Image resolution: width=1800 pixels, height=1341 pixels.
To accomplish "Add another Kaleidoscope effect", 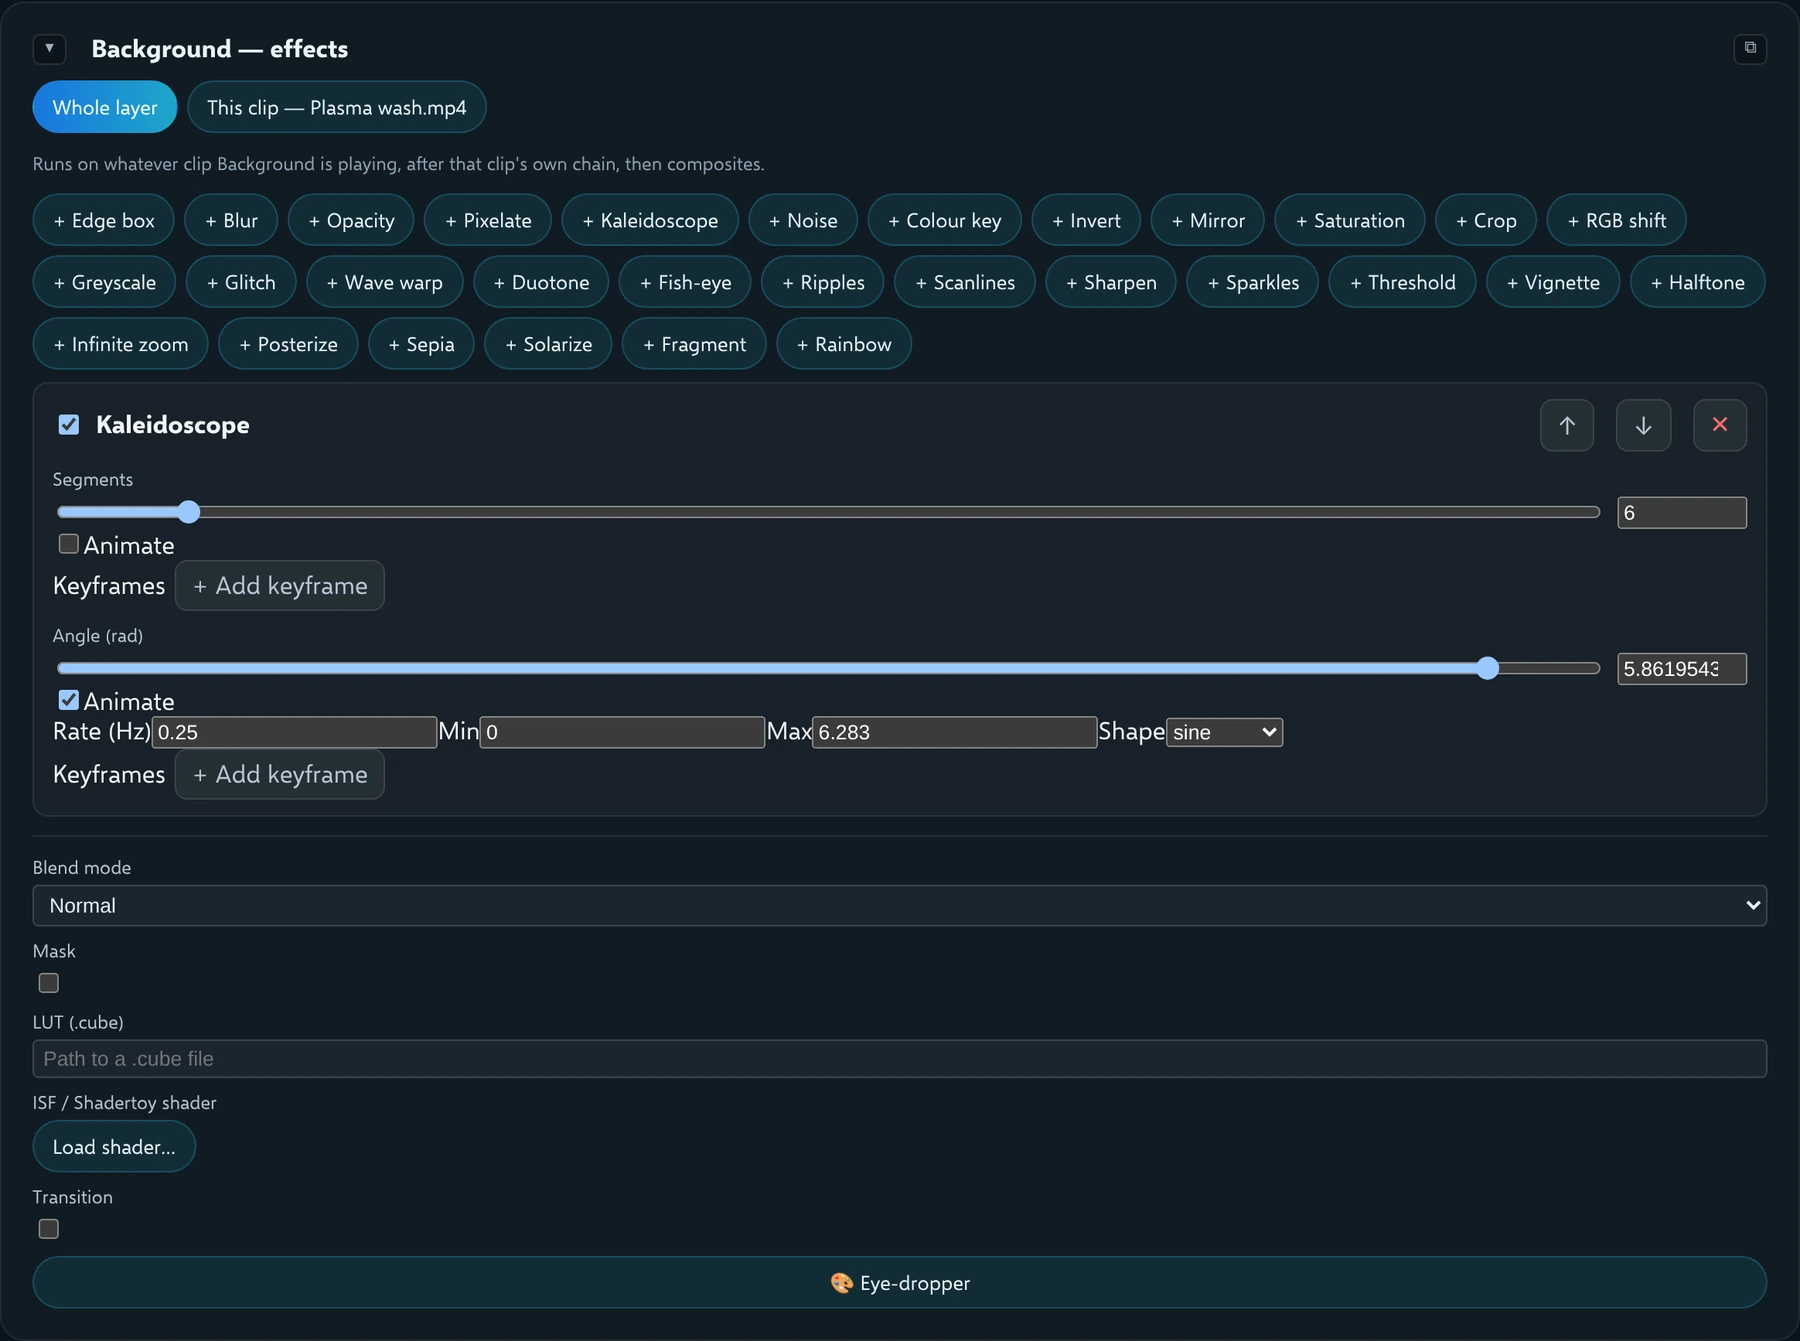I will (650, 220).
